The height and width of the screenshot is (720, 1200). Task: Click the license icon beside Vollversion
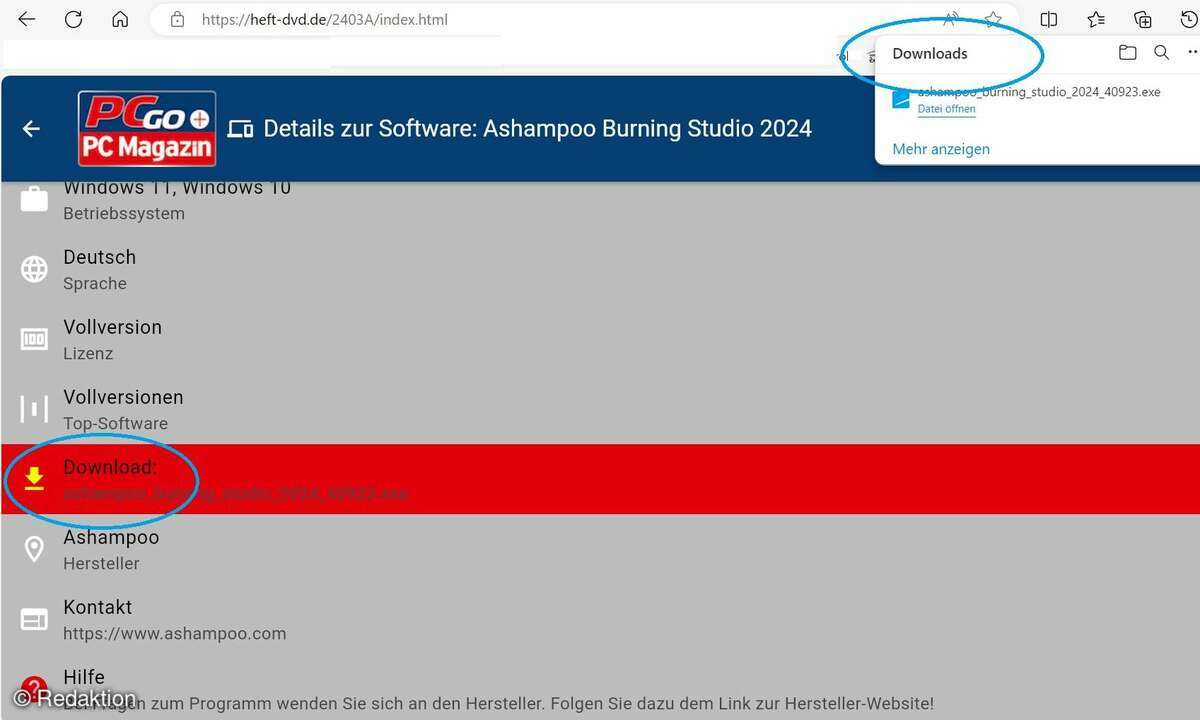pos(34,339)
